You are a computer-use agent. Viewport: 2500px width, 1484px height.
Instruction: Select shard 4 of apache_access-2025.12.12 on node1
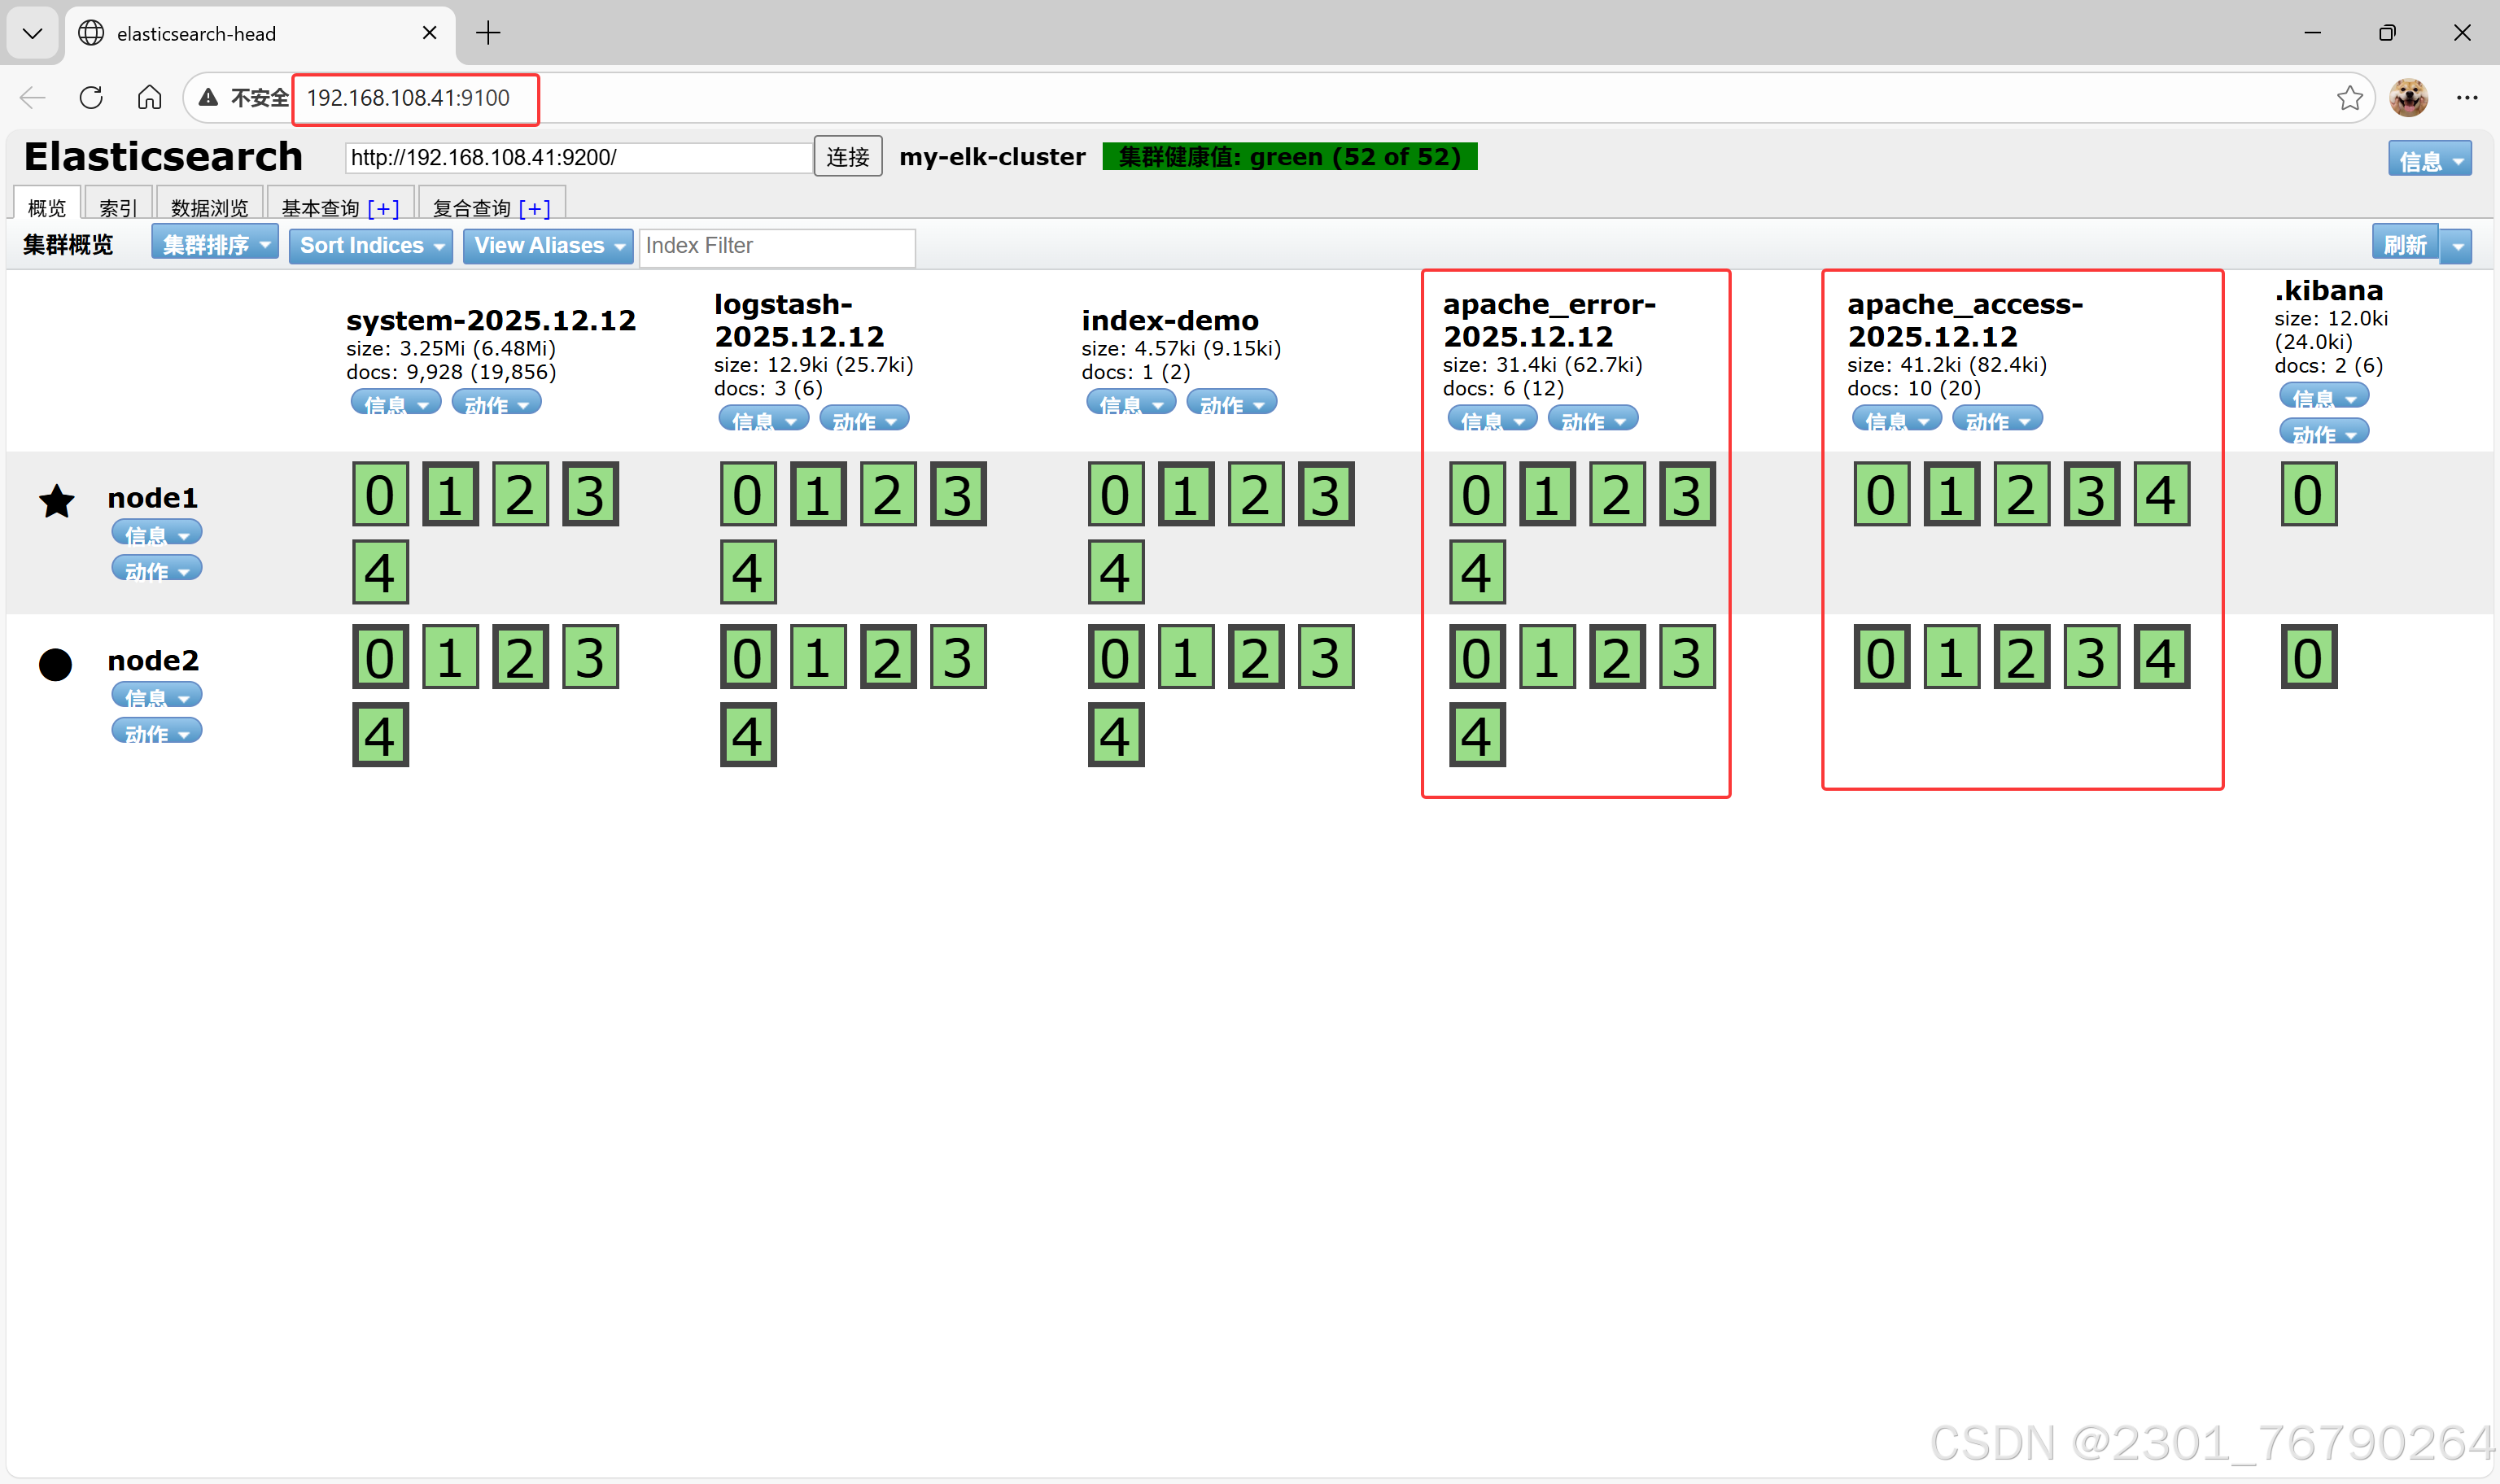[2161, 494]
